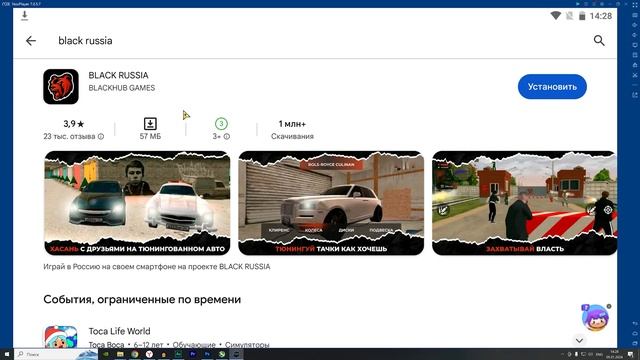
Task: Open File Explorer from the taskbar
Action: [x=120, y=354]
